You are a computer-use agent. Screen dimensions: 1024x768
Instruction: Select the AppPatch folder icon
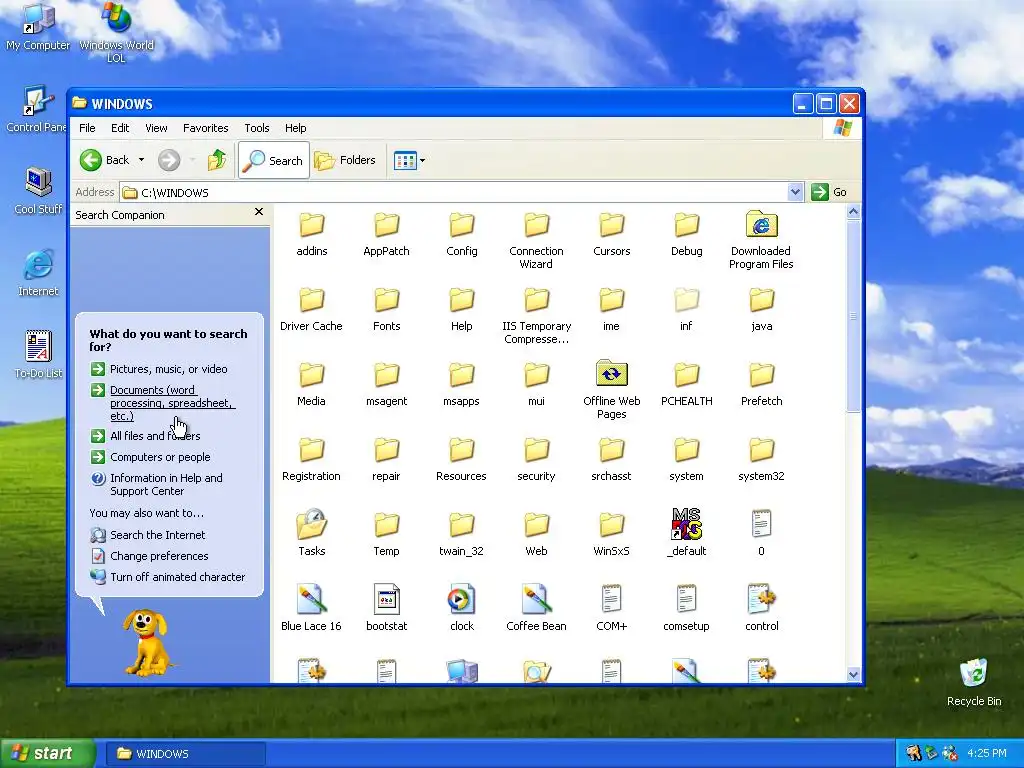(387, 225)
